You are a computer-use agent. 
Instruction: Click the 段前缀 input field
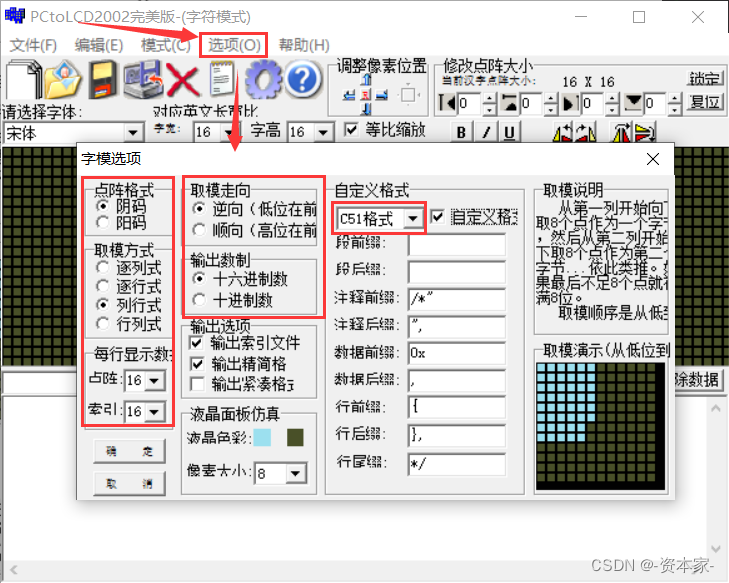(x=457, y=245)
